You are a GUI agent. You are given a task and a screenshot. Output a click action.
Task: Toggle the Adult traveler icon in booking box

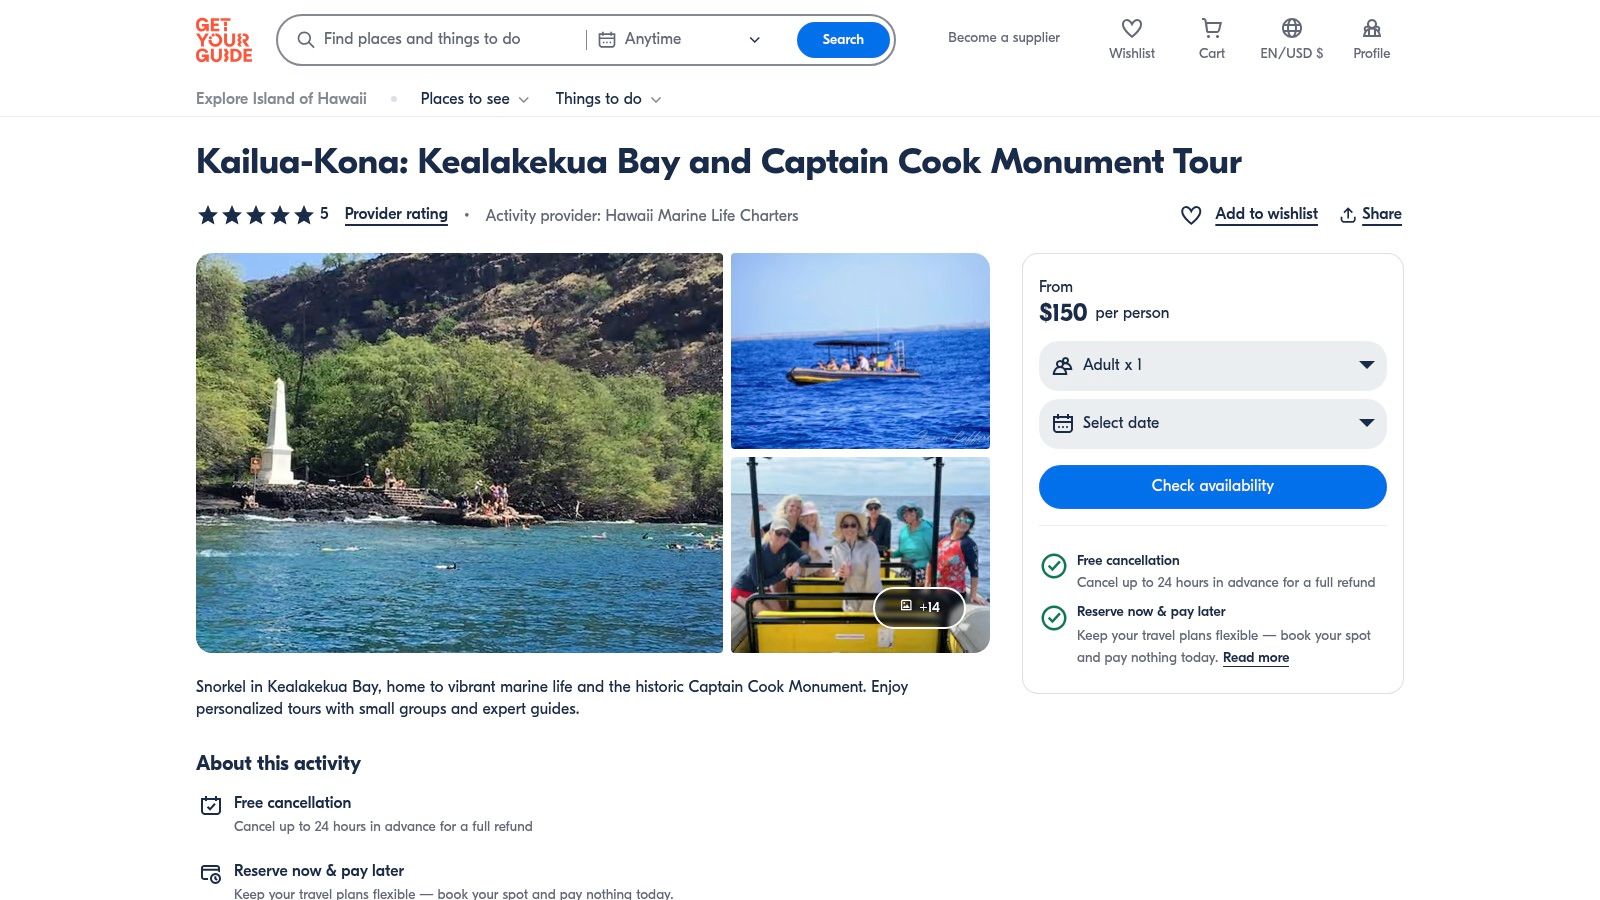[1064, 365]
